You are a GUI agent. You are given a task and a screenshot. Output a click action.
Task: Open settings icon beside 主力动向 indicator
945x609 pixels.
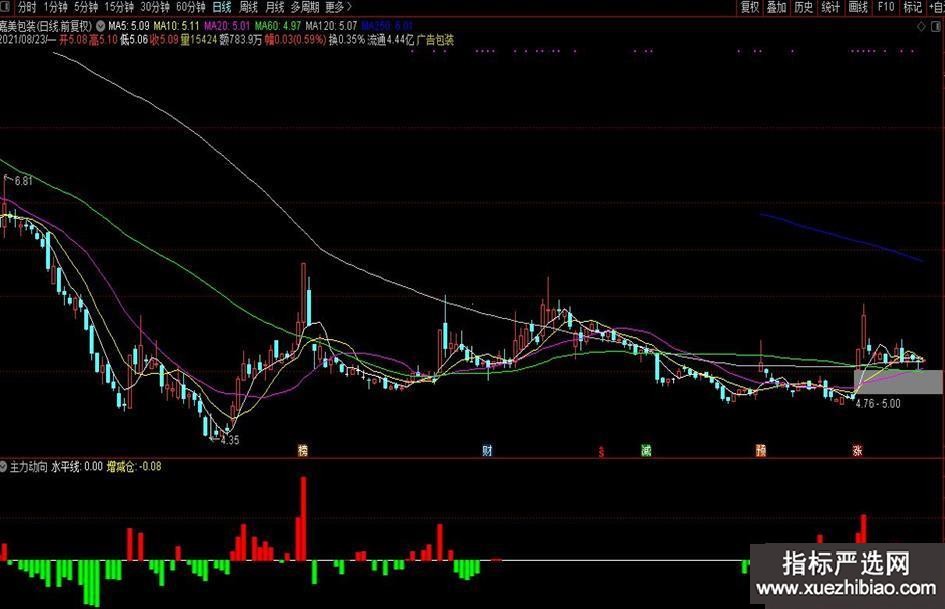4,466
